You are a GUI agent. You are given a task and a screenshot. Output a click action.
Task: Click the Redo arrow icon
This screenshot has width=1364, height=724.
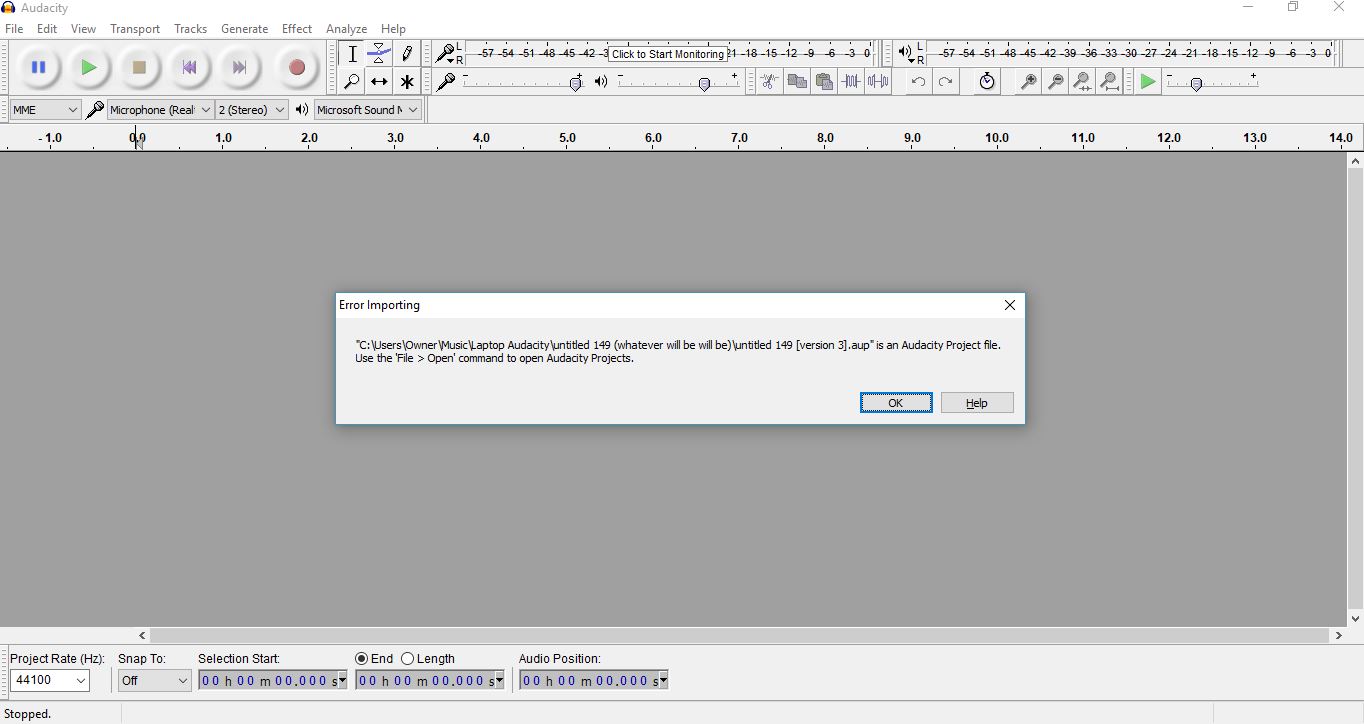click(x=945, y=82)
